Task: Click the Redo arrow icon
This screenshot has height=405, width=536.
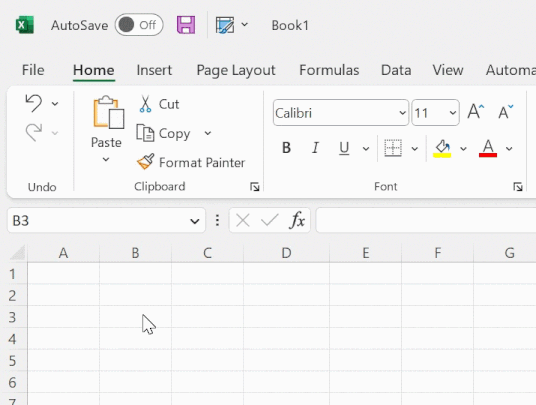Action: [34, 132]
